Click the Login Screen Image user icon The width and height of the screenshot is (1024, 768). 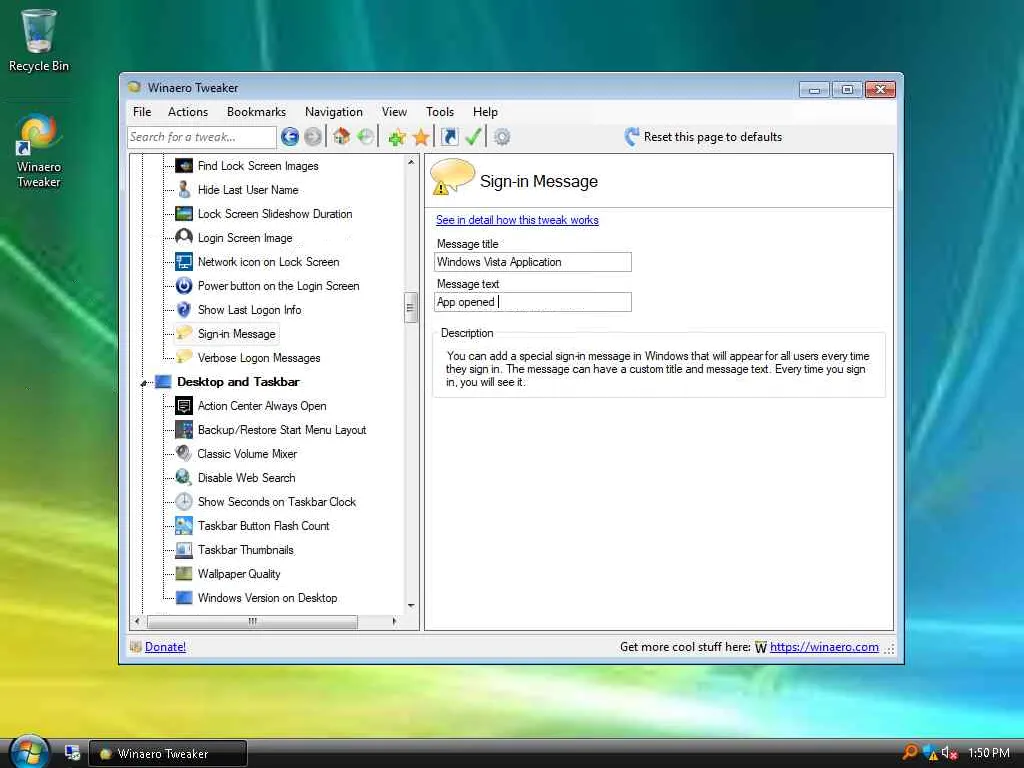[184, 237]
